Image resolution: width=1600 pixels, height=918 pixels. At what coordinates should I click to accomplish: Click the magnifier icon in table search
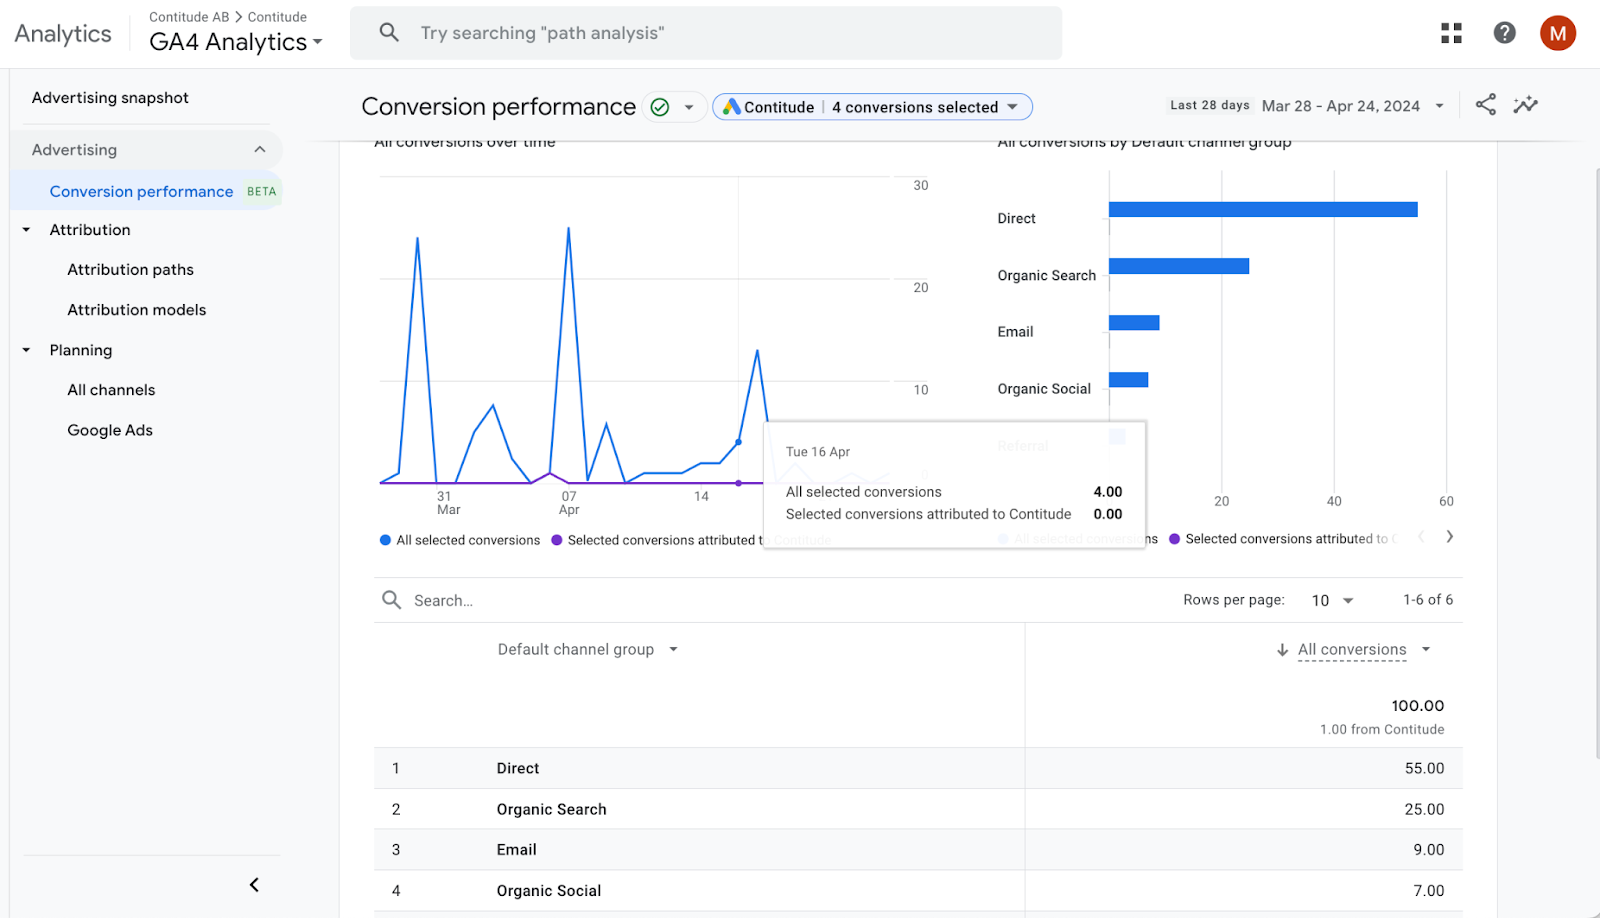[x=391, y=600]
